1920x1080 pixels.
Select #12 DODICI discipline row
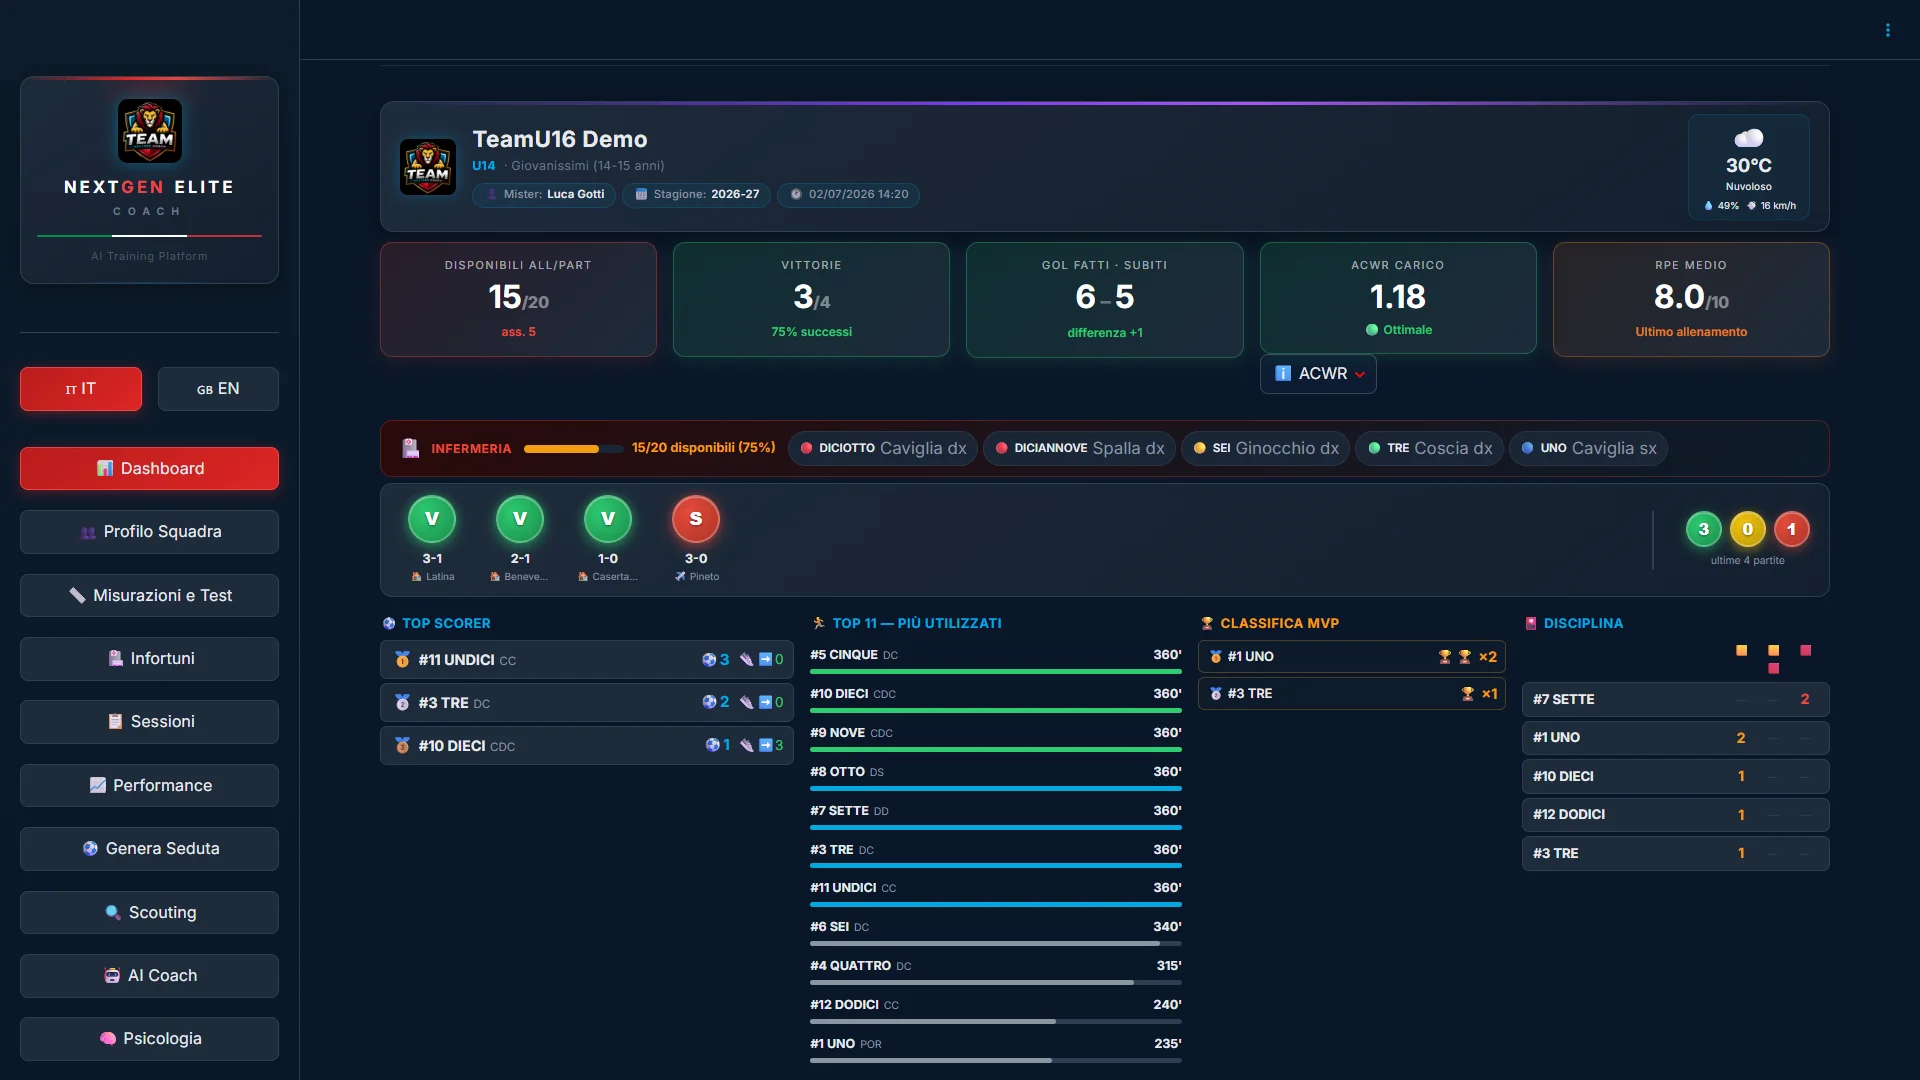(1675, 815)
